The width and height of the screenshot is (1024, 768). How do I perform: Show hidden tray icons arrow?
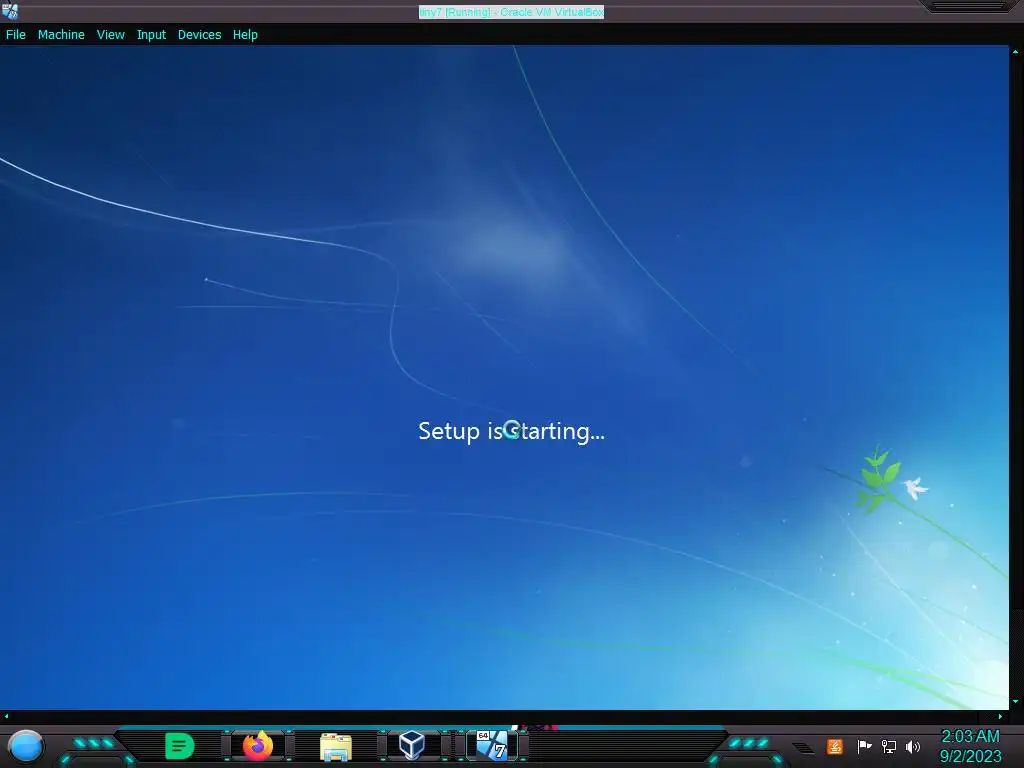803,748
